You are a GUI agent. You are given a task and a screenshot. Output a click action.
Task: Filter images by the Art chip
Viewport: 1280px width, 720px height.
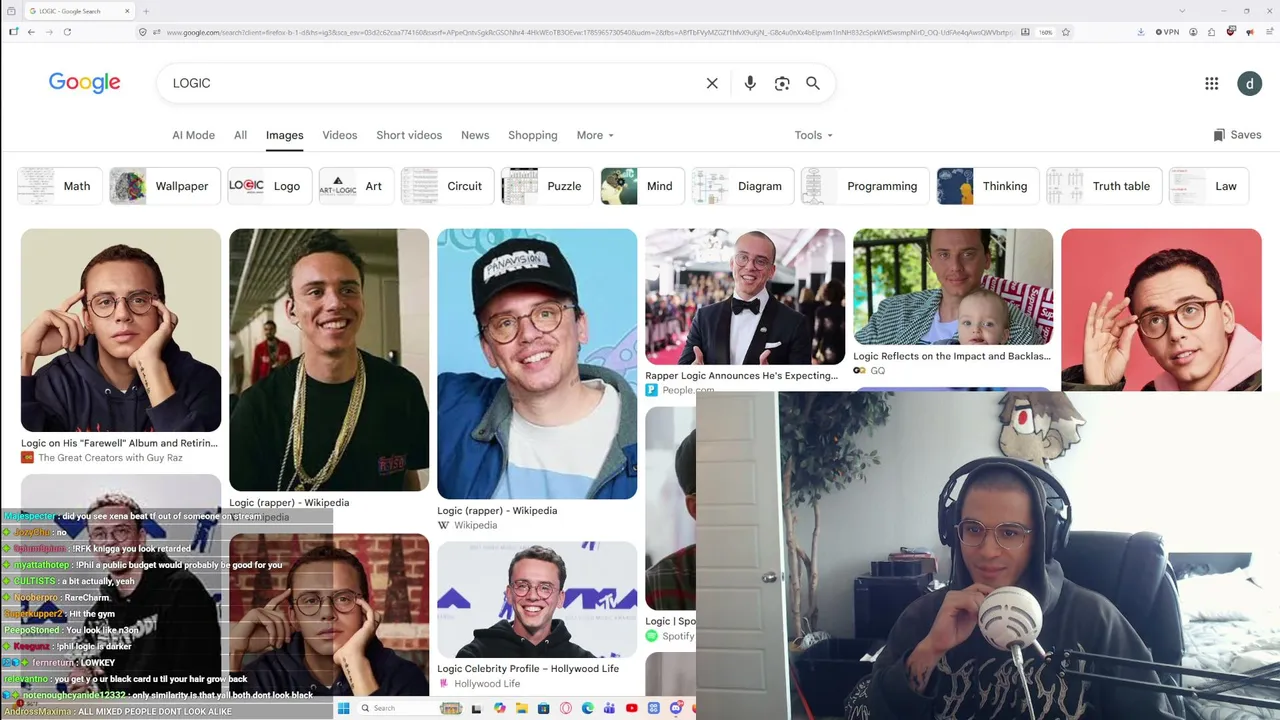[x=356, y=186]
